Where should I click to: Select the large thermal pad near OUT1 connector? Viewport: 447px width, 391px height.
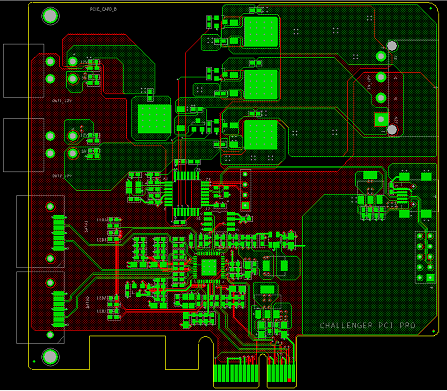tap(154, 119)
